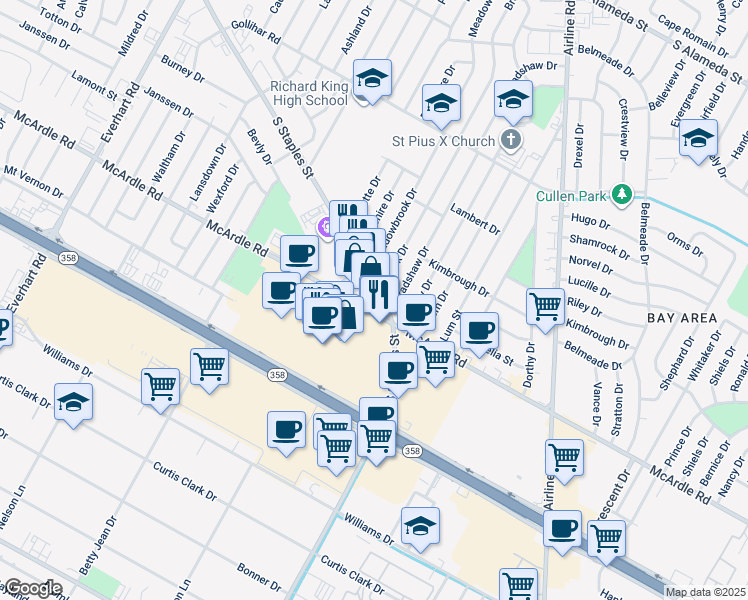Image resolution: width=748 pixels, height=600 pixels.
Task: Open the coffee cup marker beside Crescent Dr
Action: pos(562,527)
